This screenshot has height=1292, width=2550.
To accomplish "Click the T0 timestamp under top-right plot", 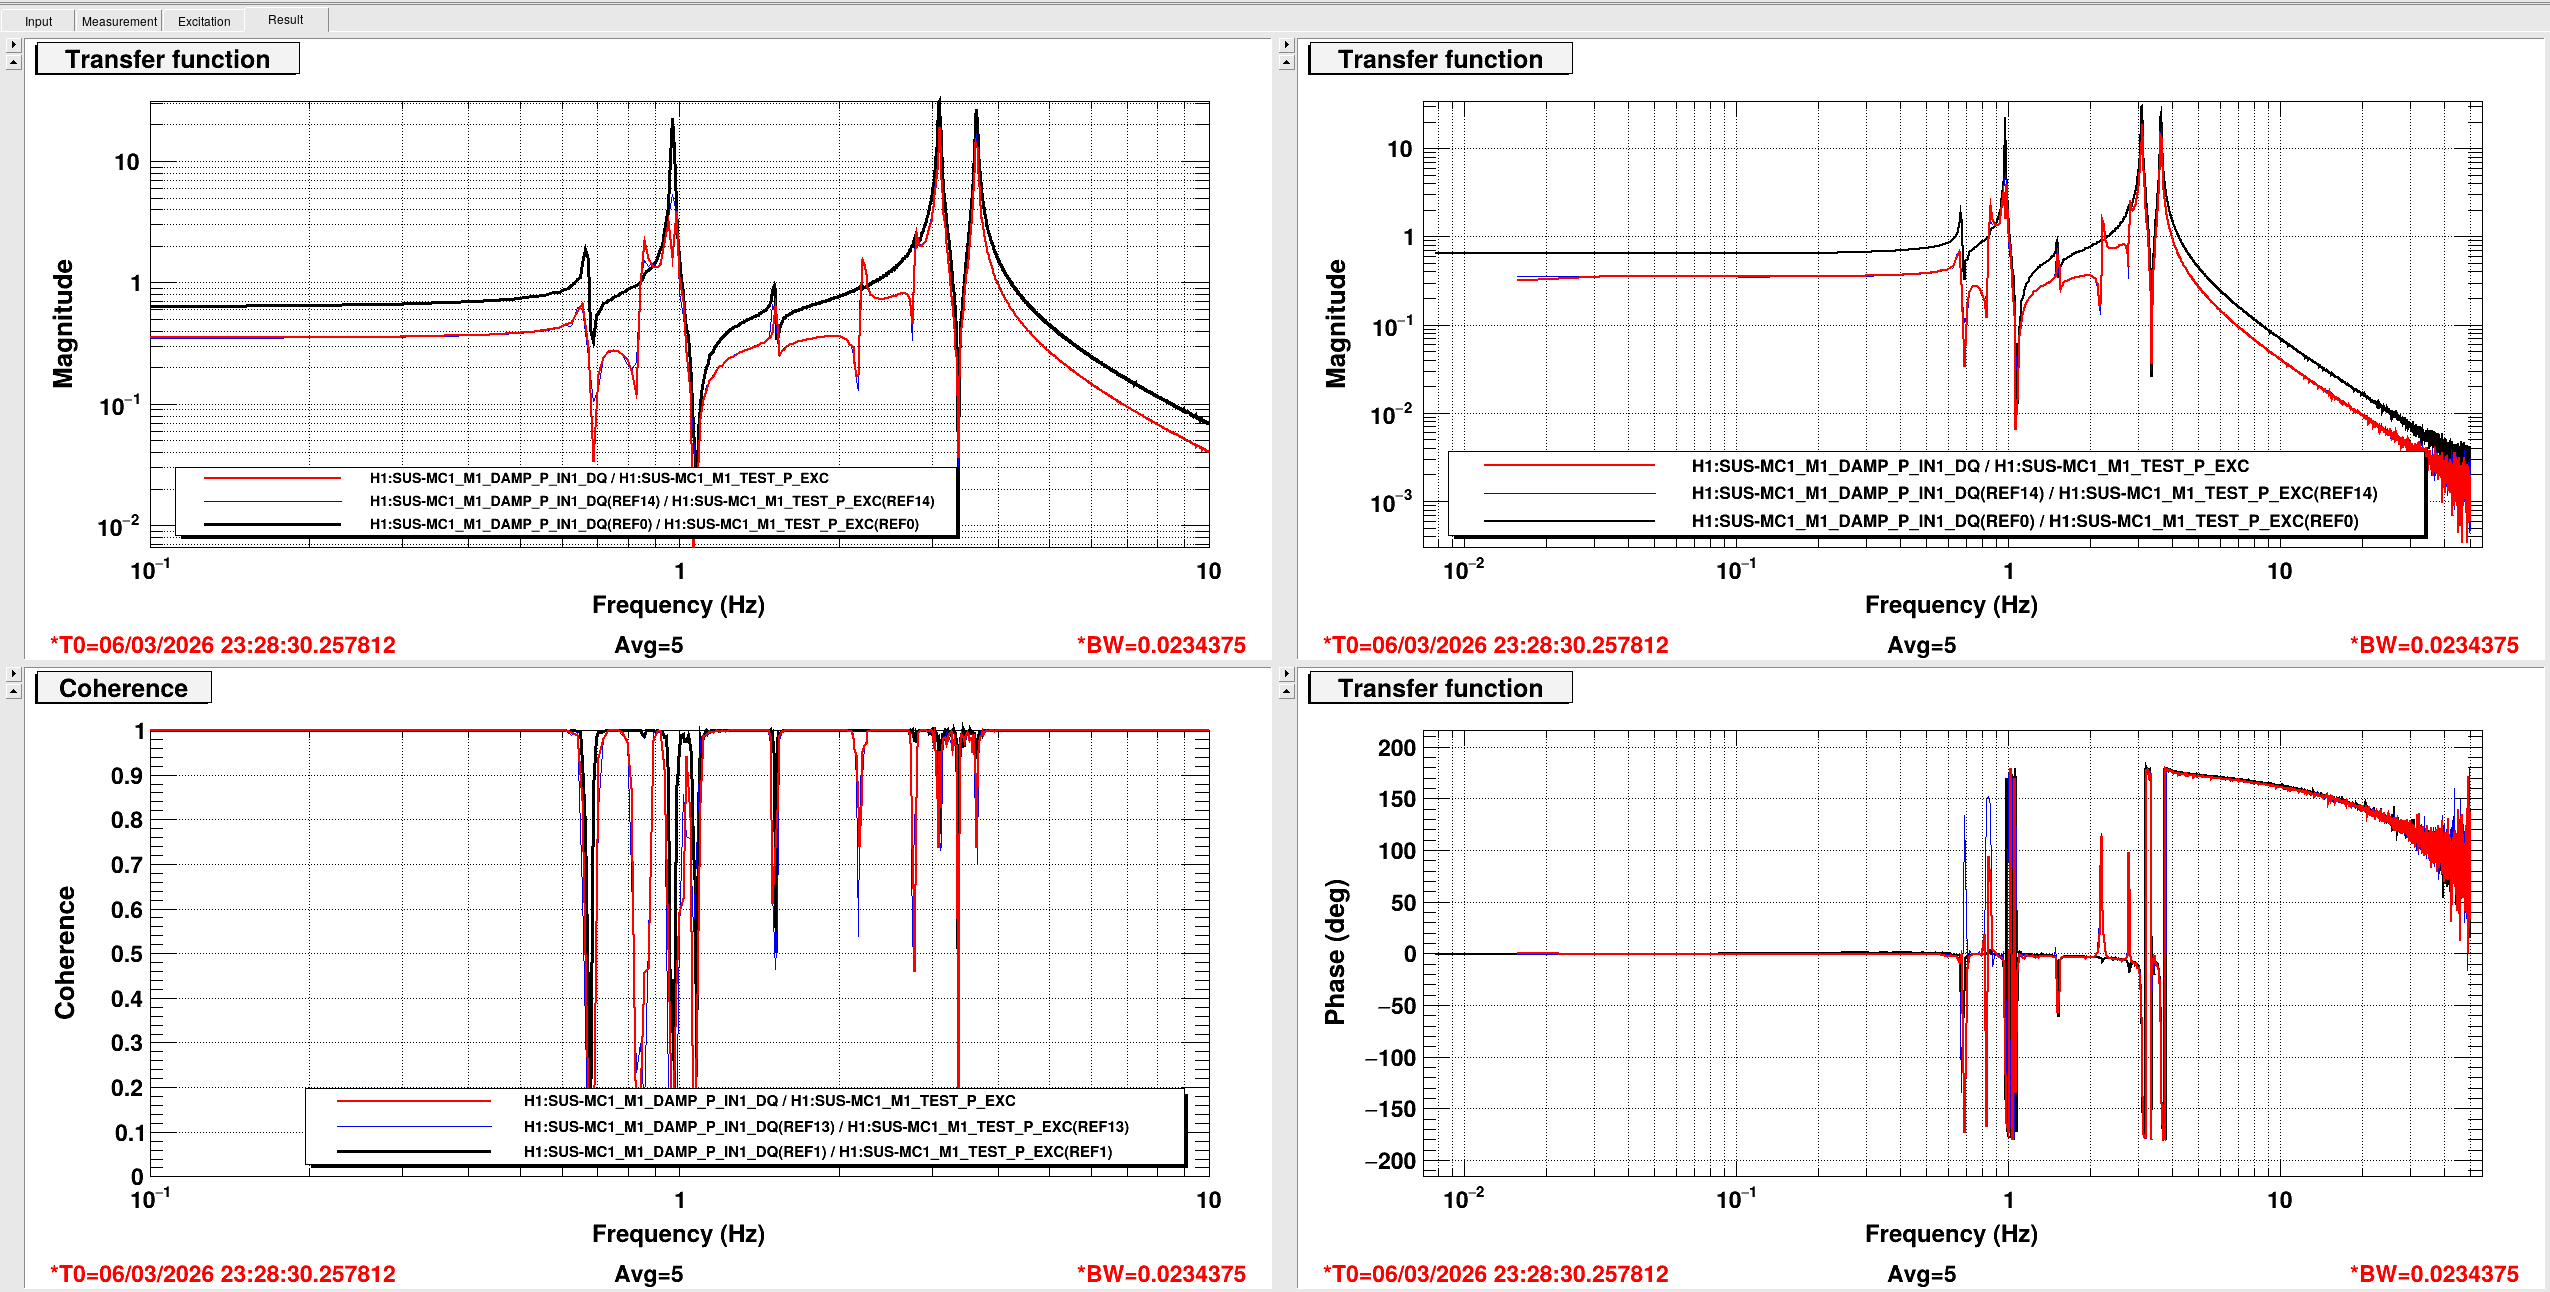I will pos(1495,645).
